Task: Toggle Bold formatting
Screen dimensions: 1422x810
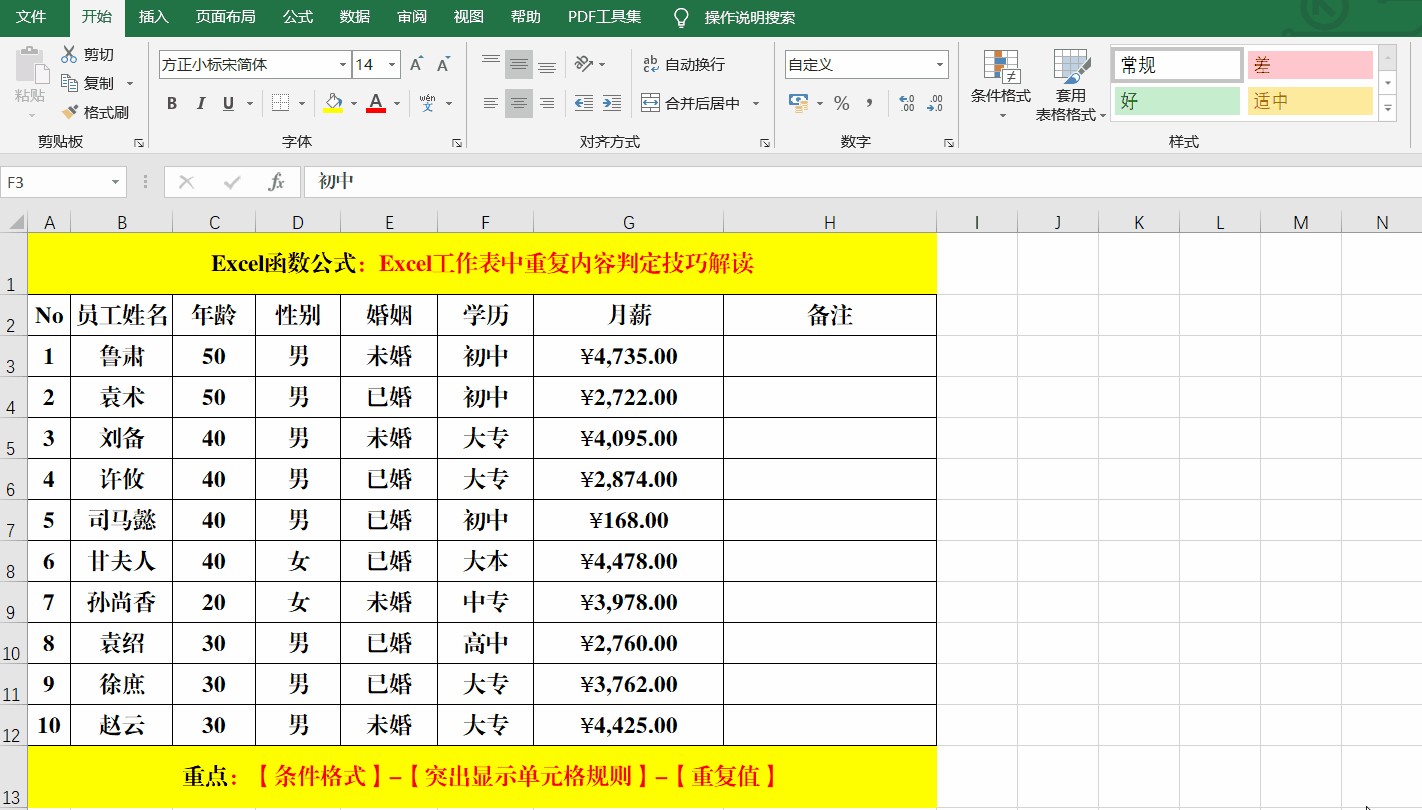Action: tap(172, 103)
